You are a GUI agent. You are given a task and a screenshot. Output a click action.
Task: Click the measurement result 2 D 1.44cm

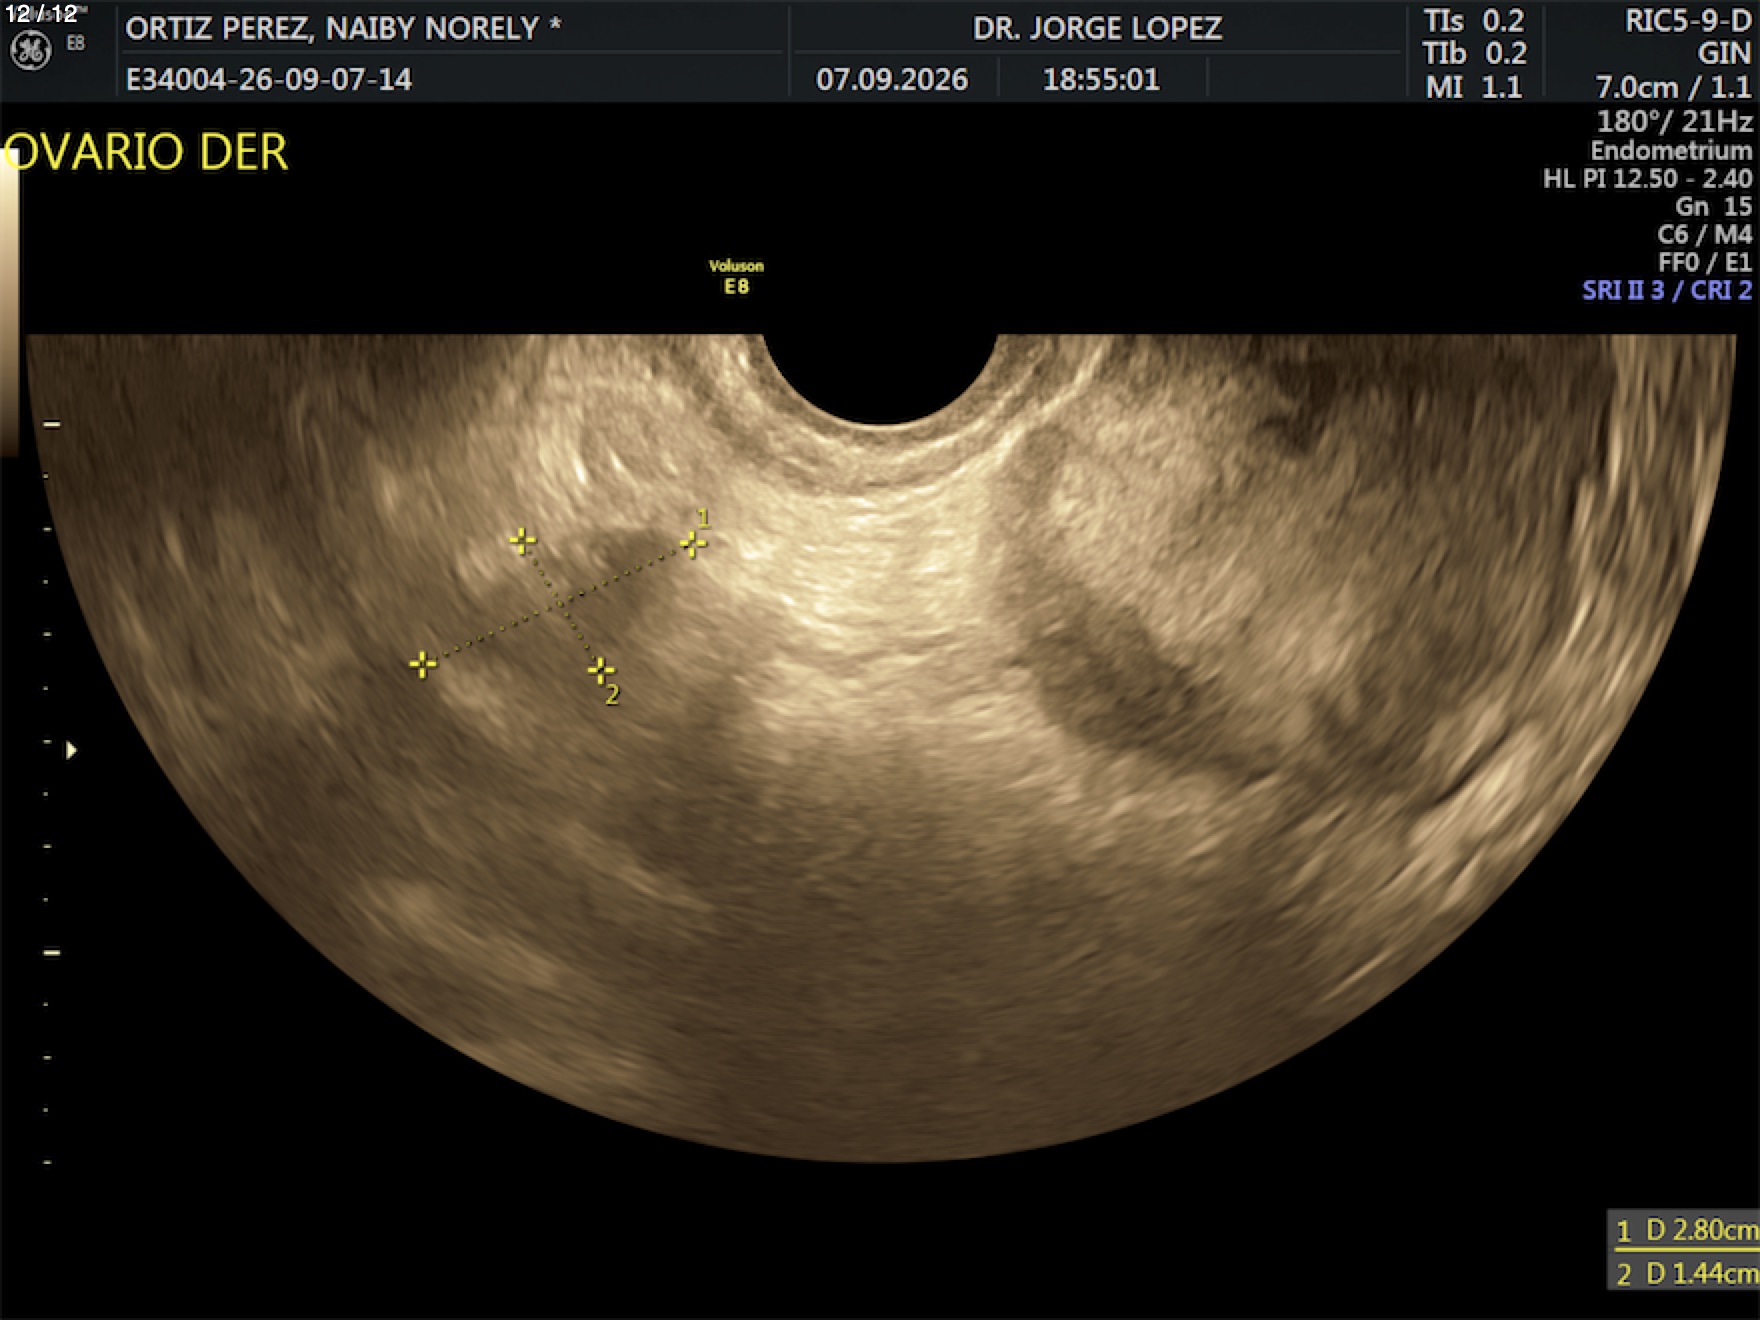tap(1686, 1272)
